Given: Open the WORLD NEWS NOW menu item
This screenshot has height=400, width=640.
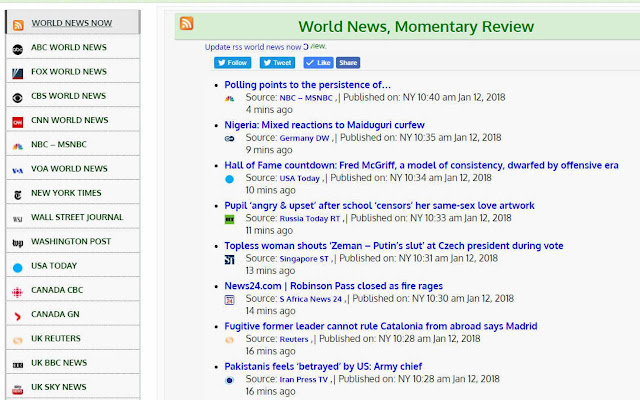Looking at the screenshot, I should click(72, 23).
